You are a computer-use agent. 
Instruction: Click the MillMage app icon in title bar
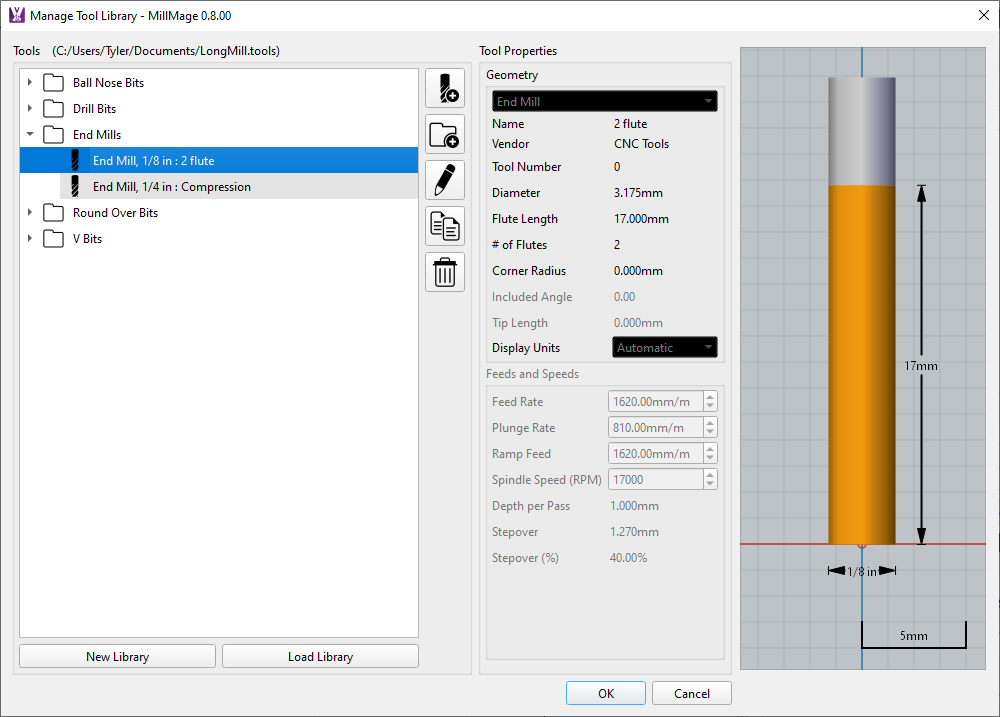16,16
